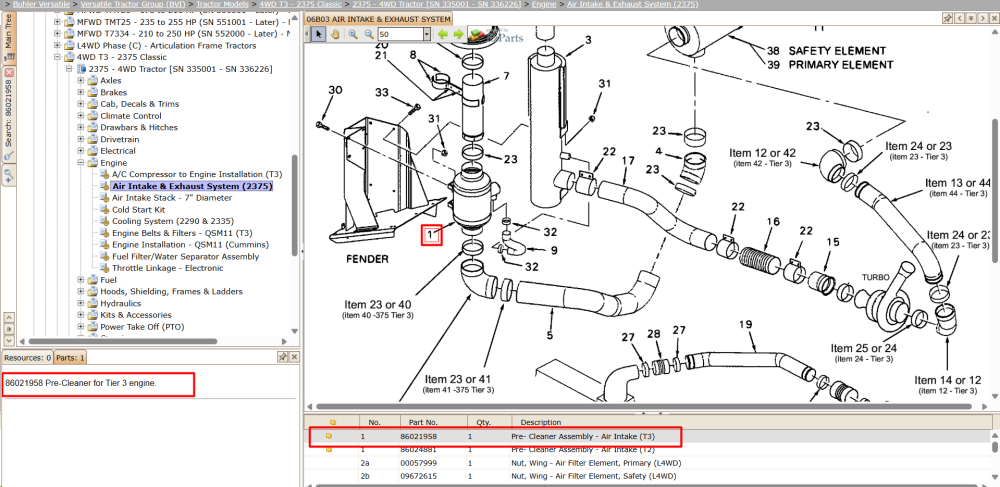Show previous diagram tab with left chevron
Screen dimensions: 1000x487
pos(960,19)
